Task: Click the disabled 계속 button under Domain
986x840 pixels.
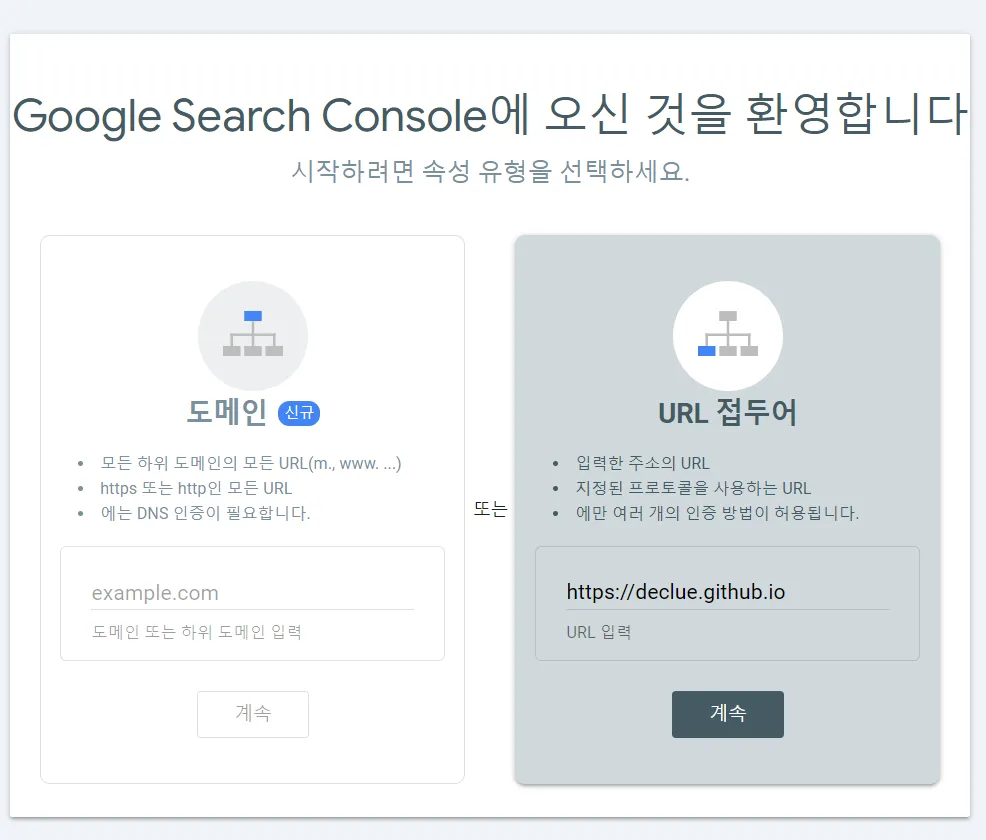Action: point(253,714)
